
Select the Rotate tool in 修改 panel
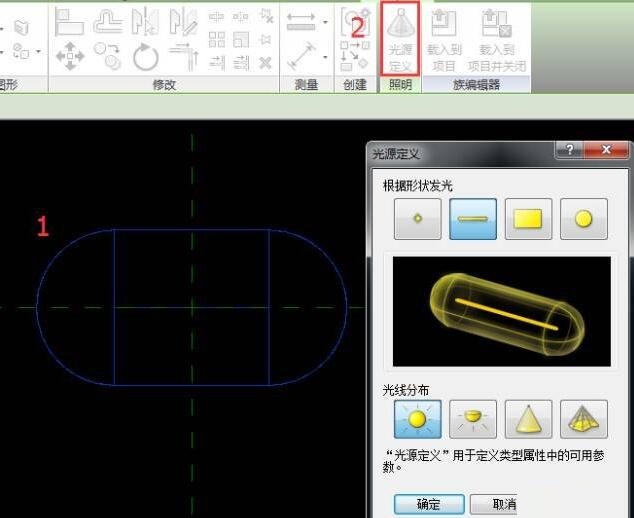(x=145, y=56)
